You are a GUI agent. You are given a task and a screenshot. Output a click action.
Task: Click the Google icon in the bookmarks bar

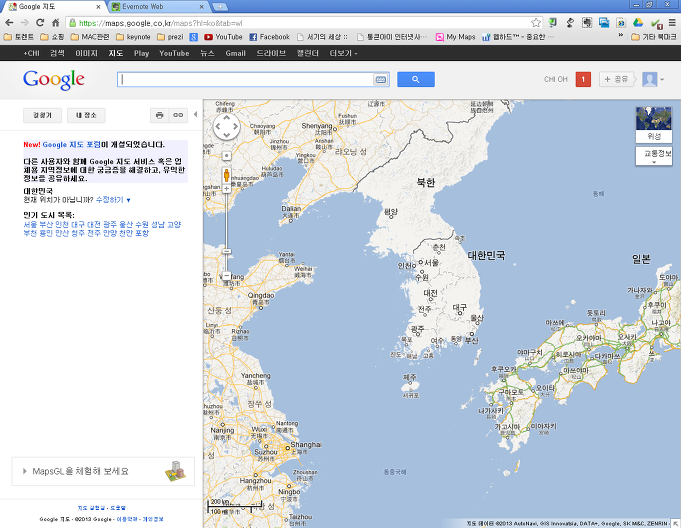click(194, 37)
